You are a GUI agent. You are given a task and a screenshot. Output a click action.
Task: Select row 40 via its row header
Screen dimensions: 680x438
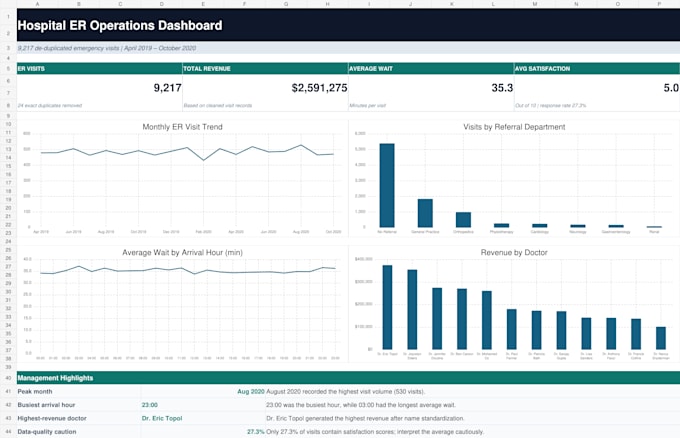(x=8, y=378)
